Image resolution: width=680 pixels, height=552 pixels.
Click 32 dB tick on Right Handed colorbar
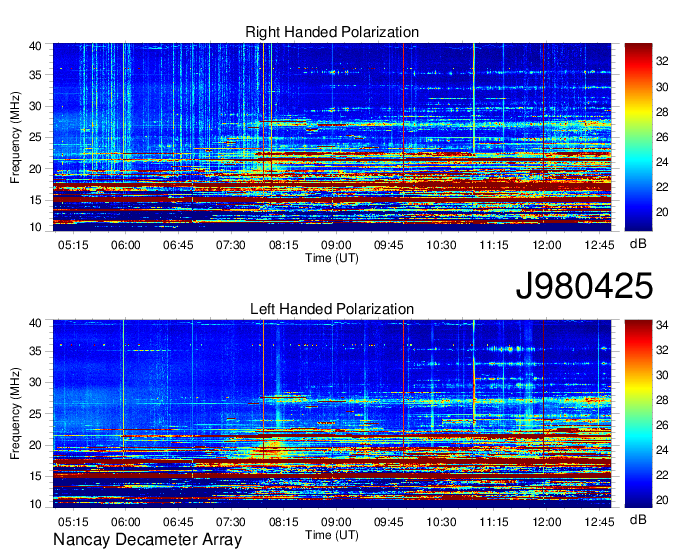pyautogui.click(x=662, y=62)
